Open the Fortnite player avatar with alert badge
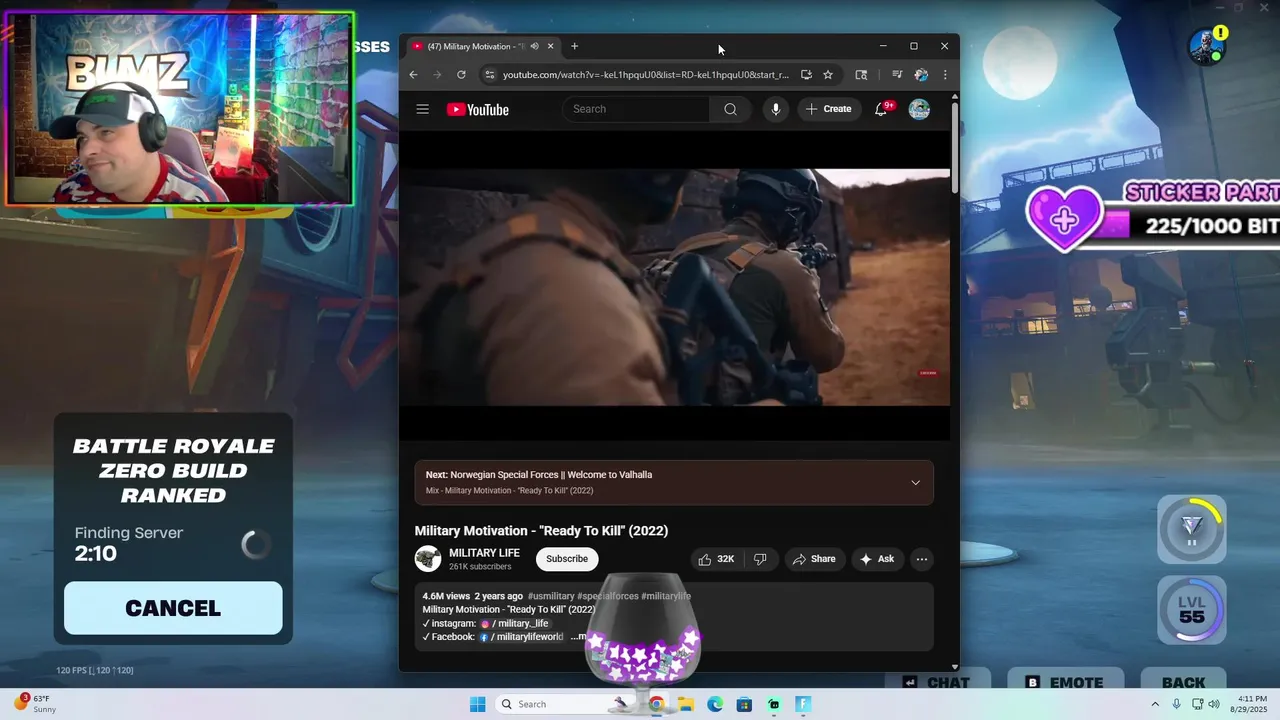The width and height of the screenshot is (1280, 720). 1206,46
